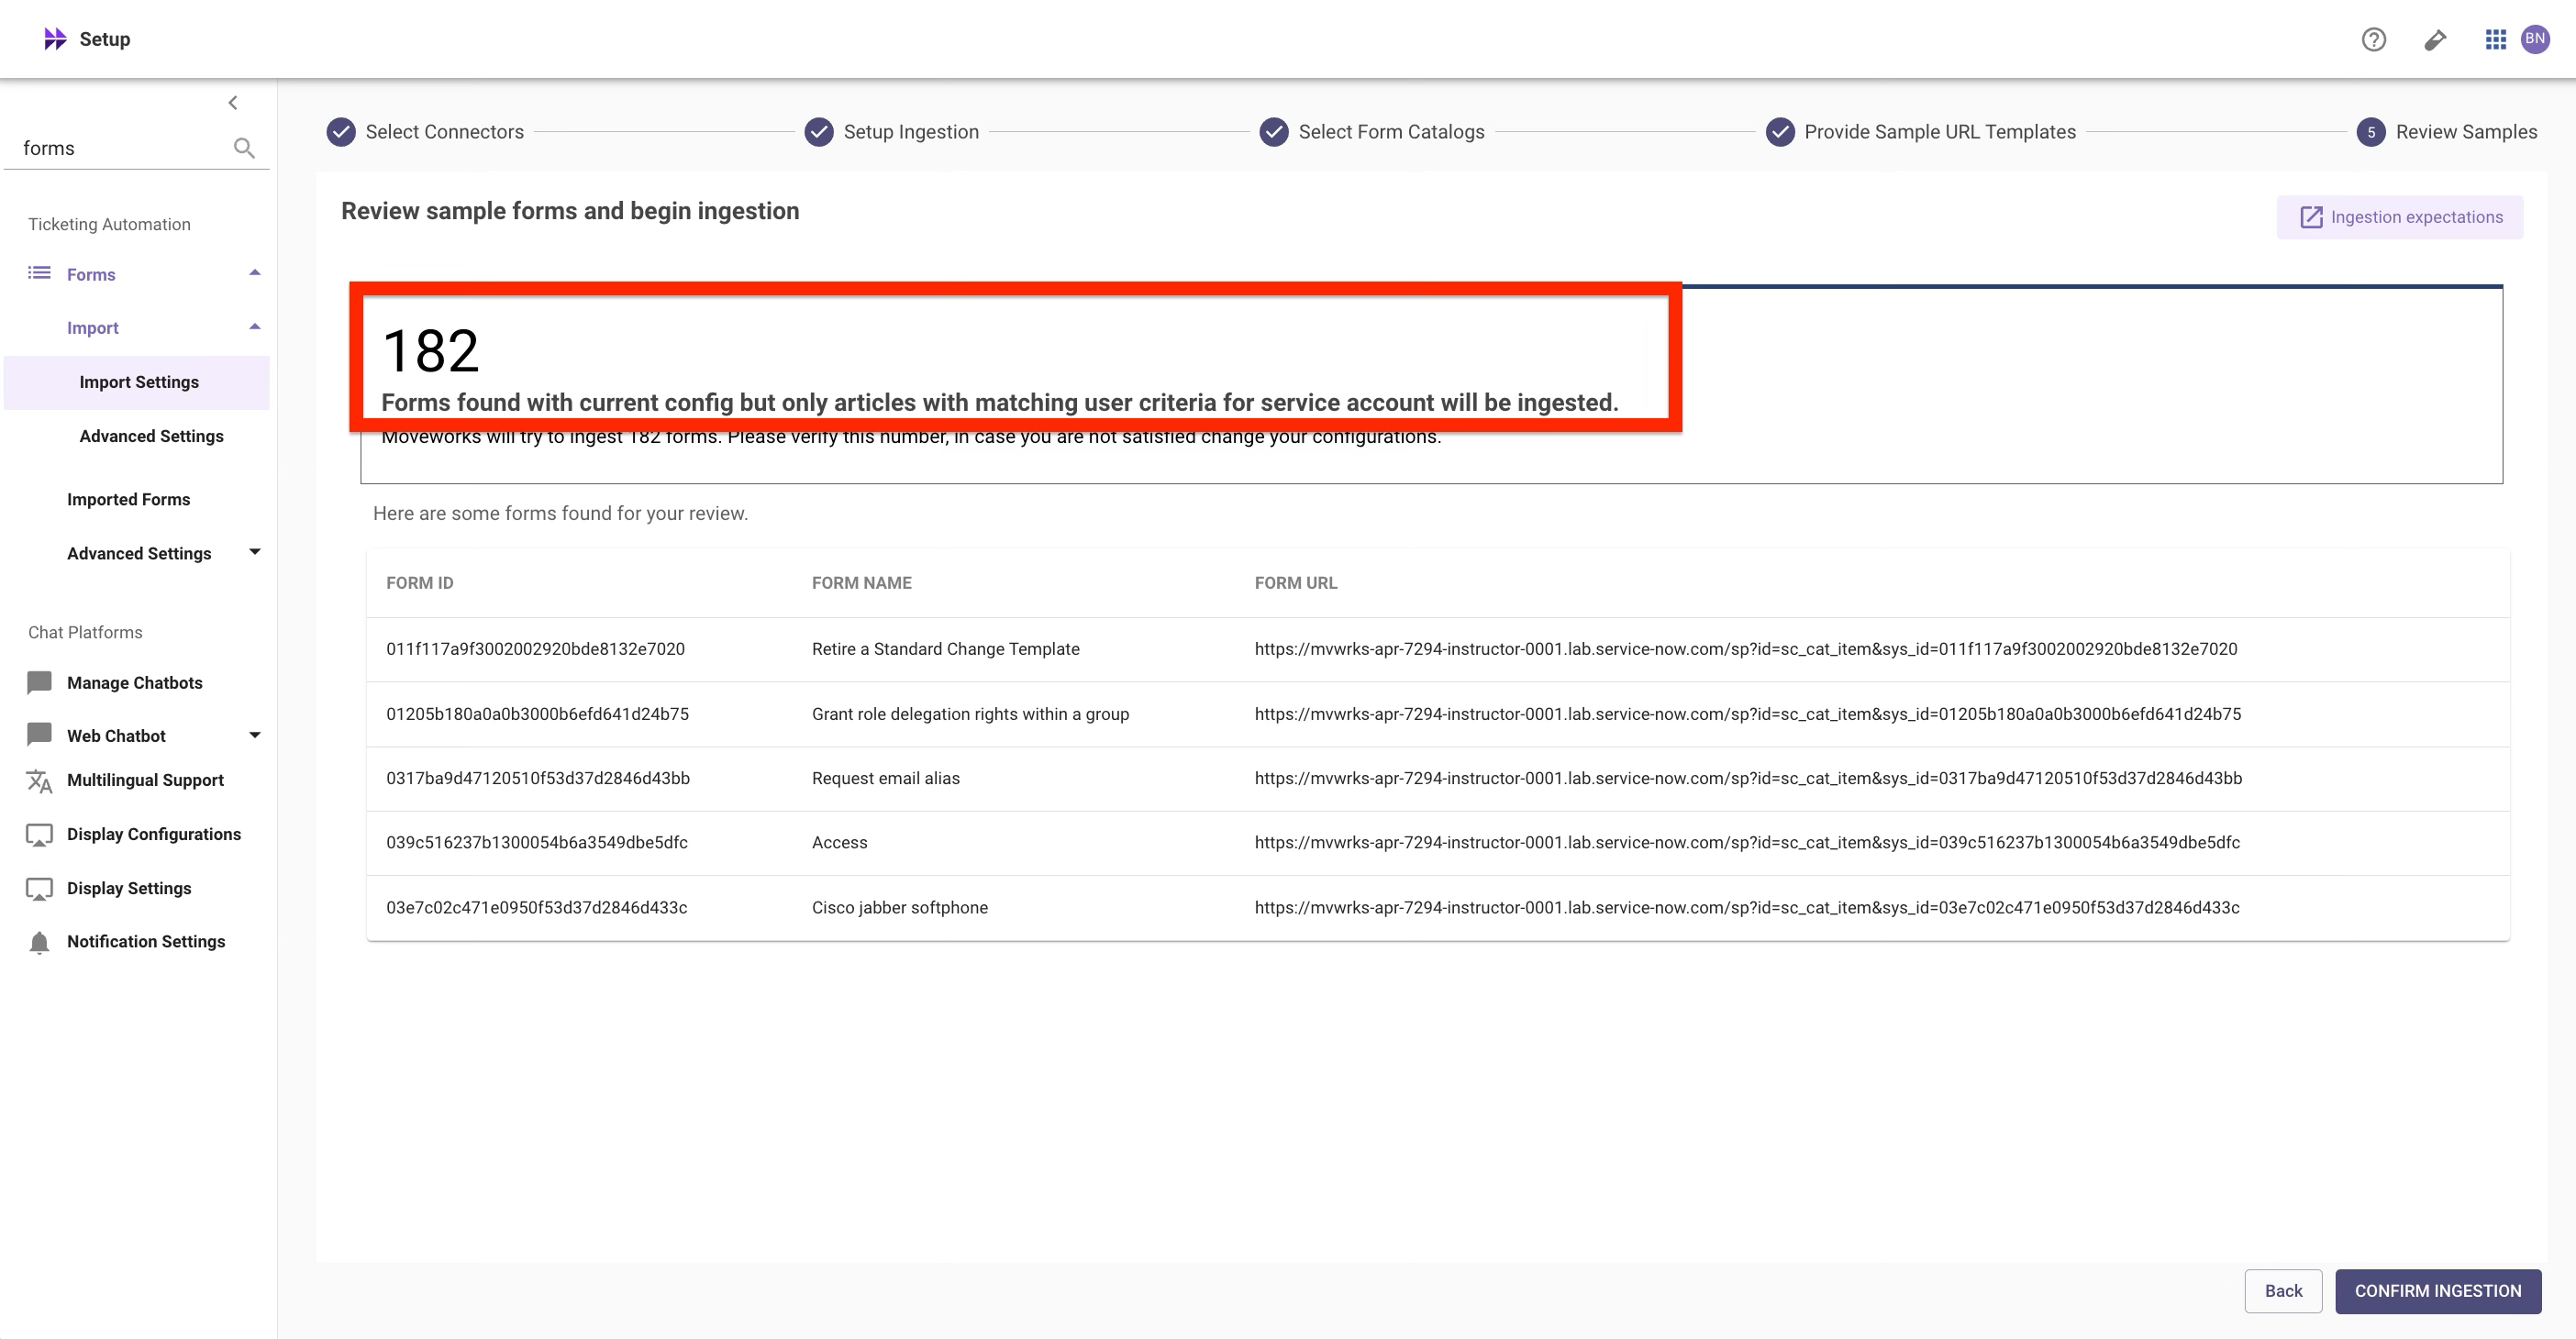Open Imported Forms in sidebar
Screen dimensions: 2576x1339
coord(128,499)
